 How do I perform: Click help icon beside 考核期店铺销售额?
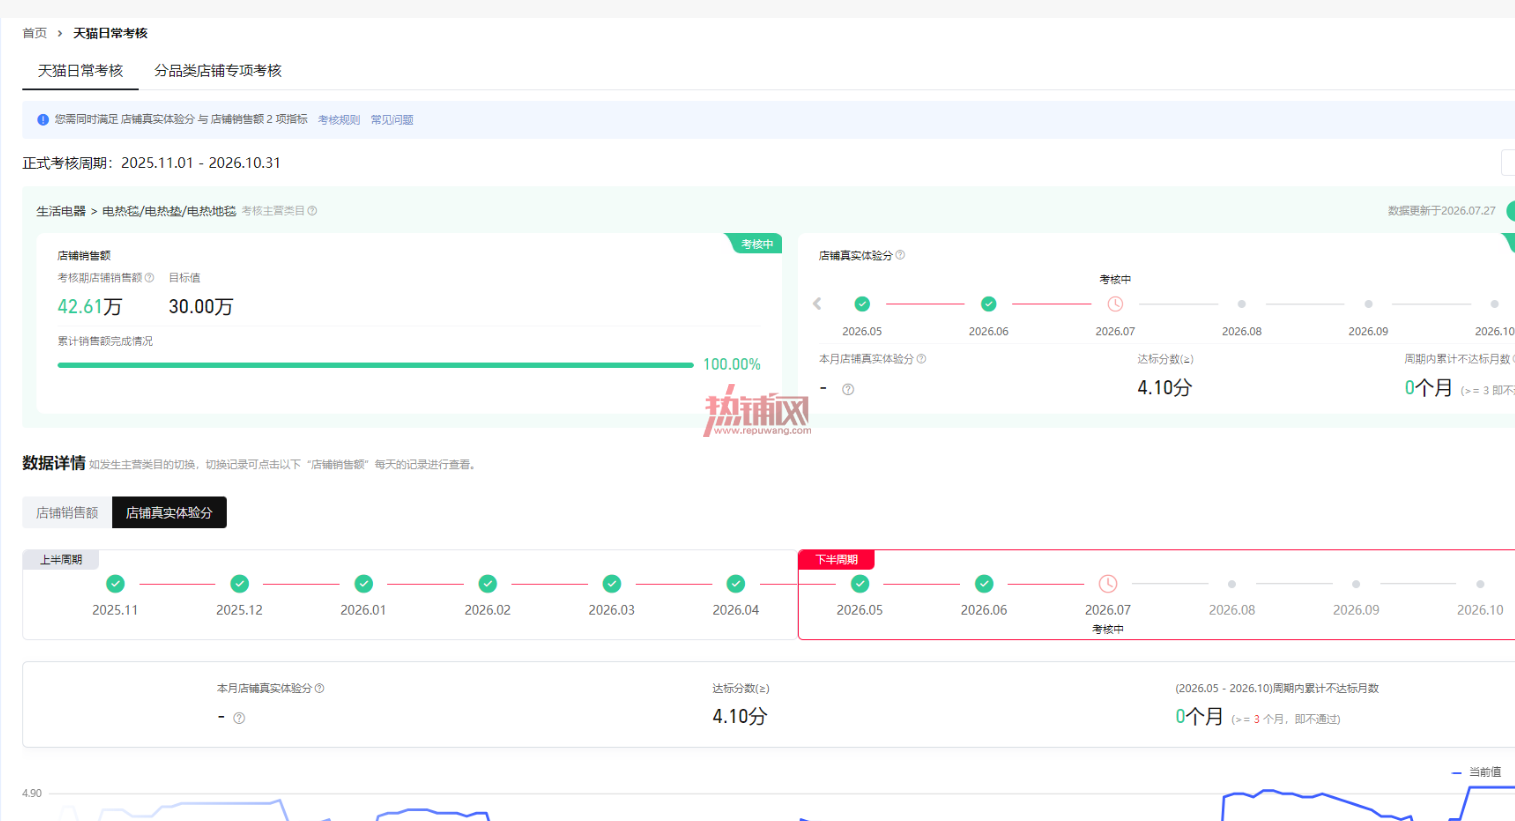(x=150, y=278)
